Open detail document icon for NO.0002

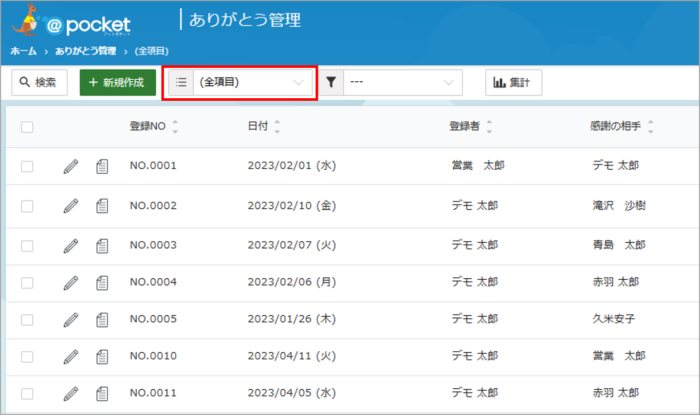point(102,206)
